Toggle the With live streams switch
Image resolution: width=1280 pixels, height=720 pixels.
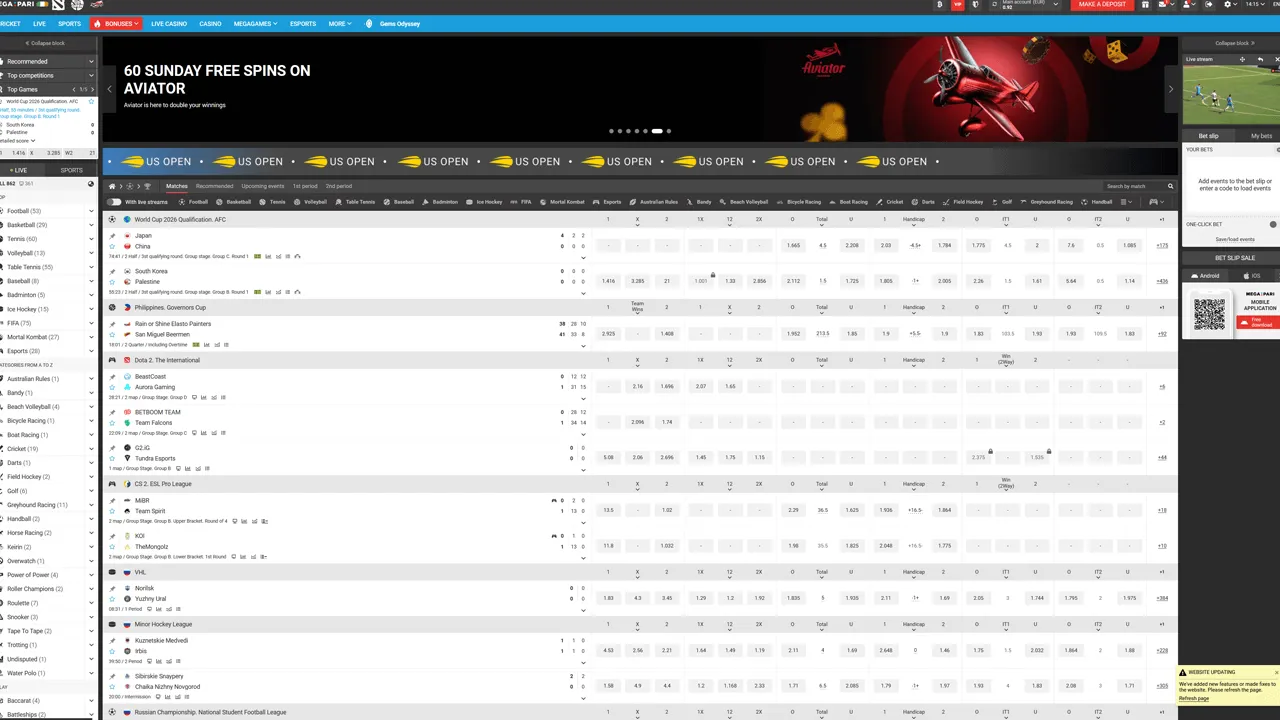tap(115, 202)
